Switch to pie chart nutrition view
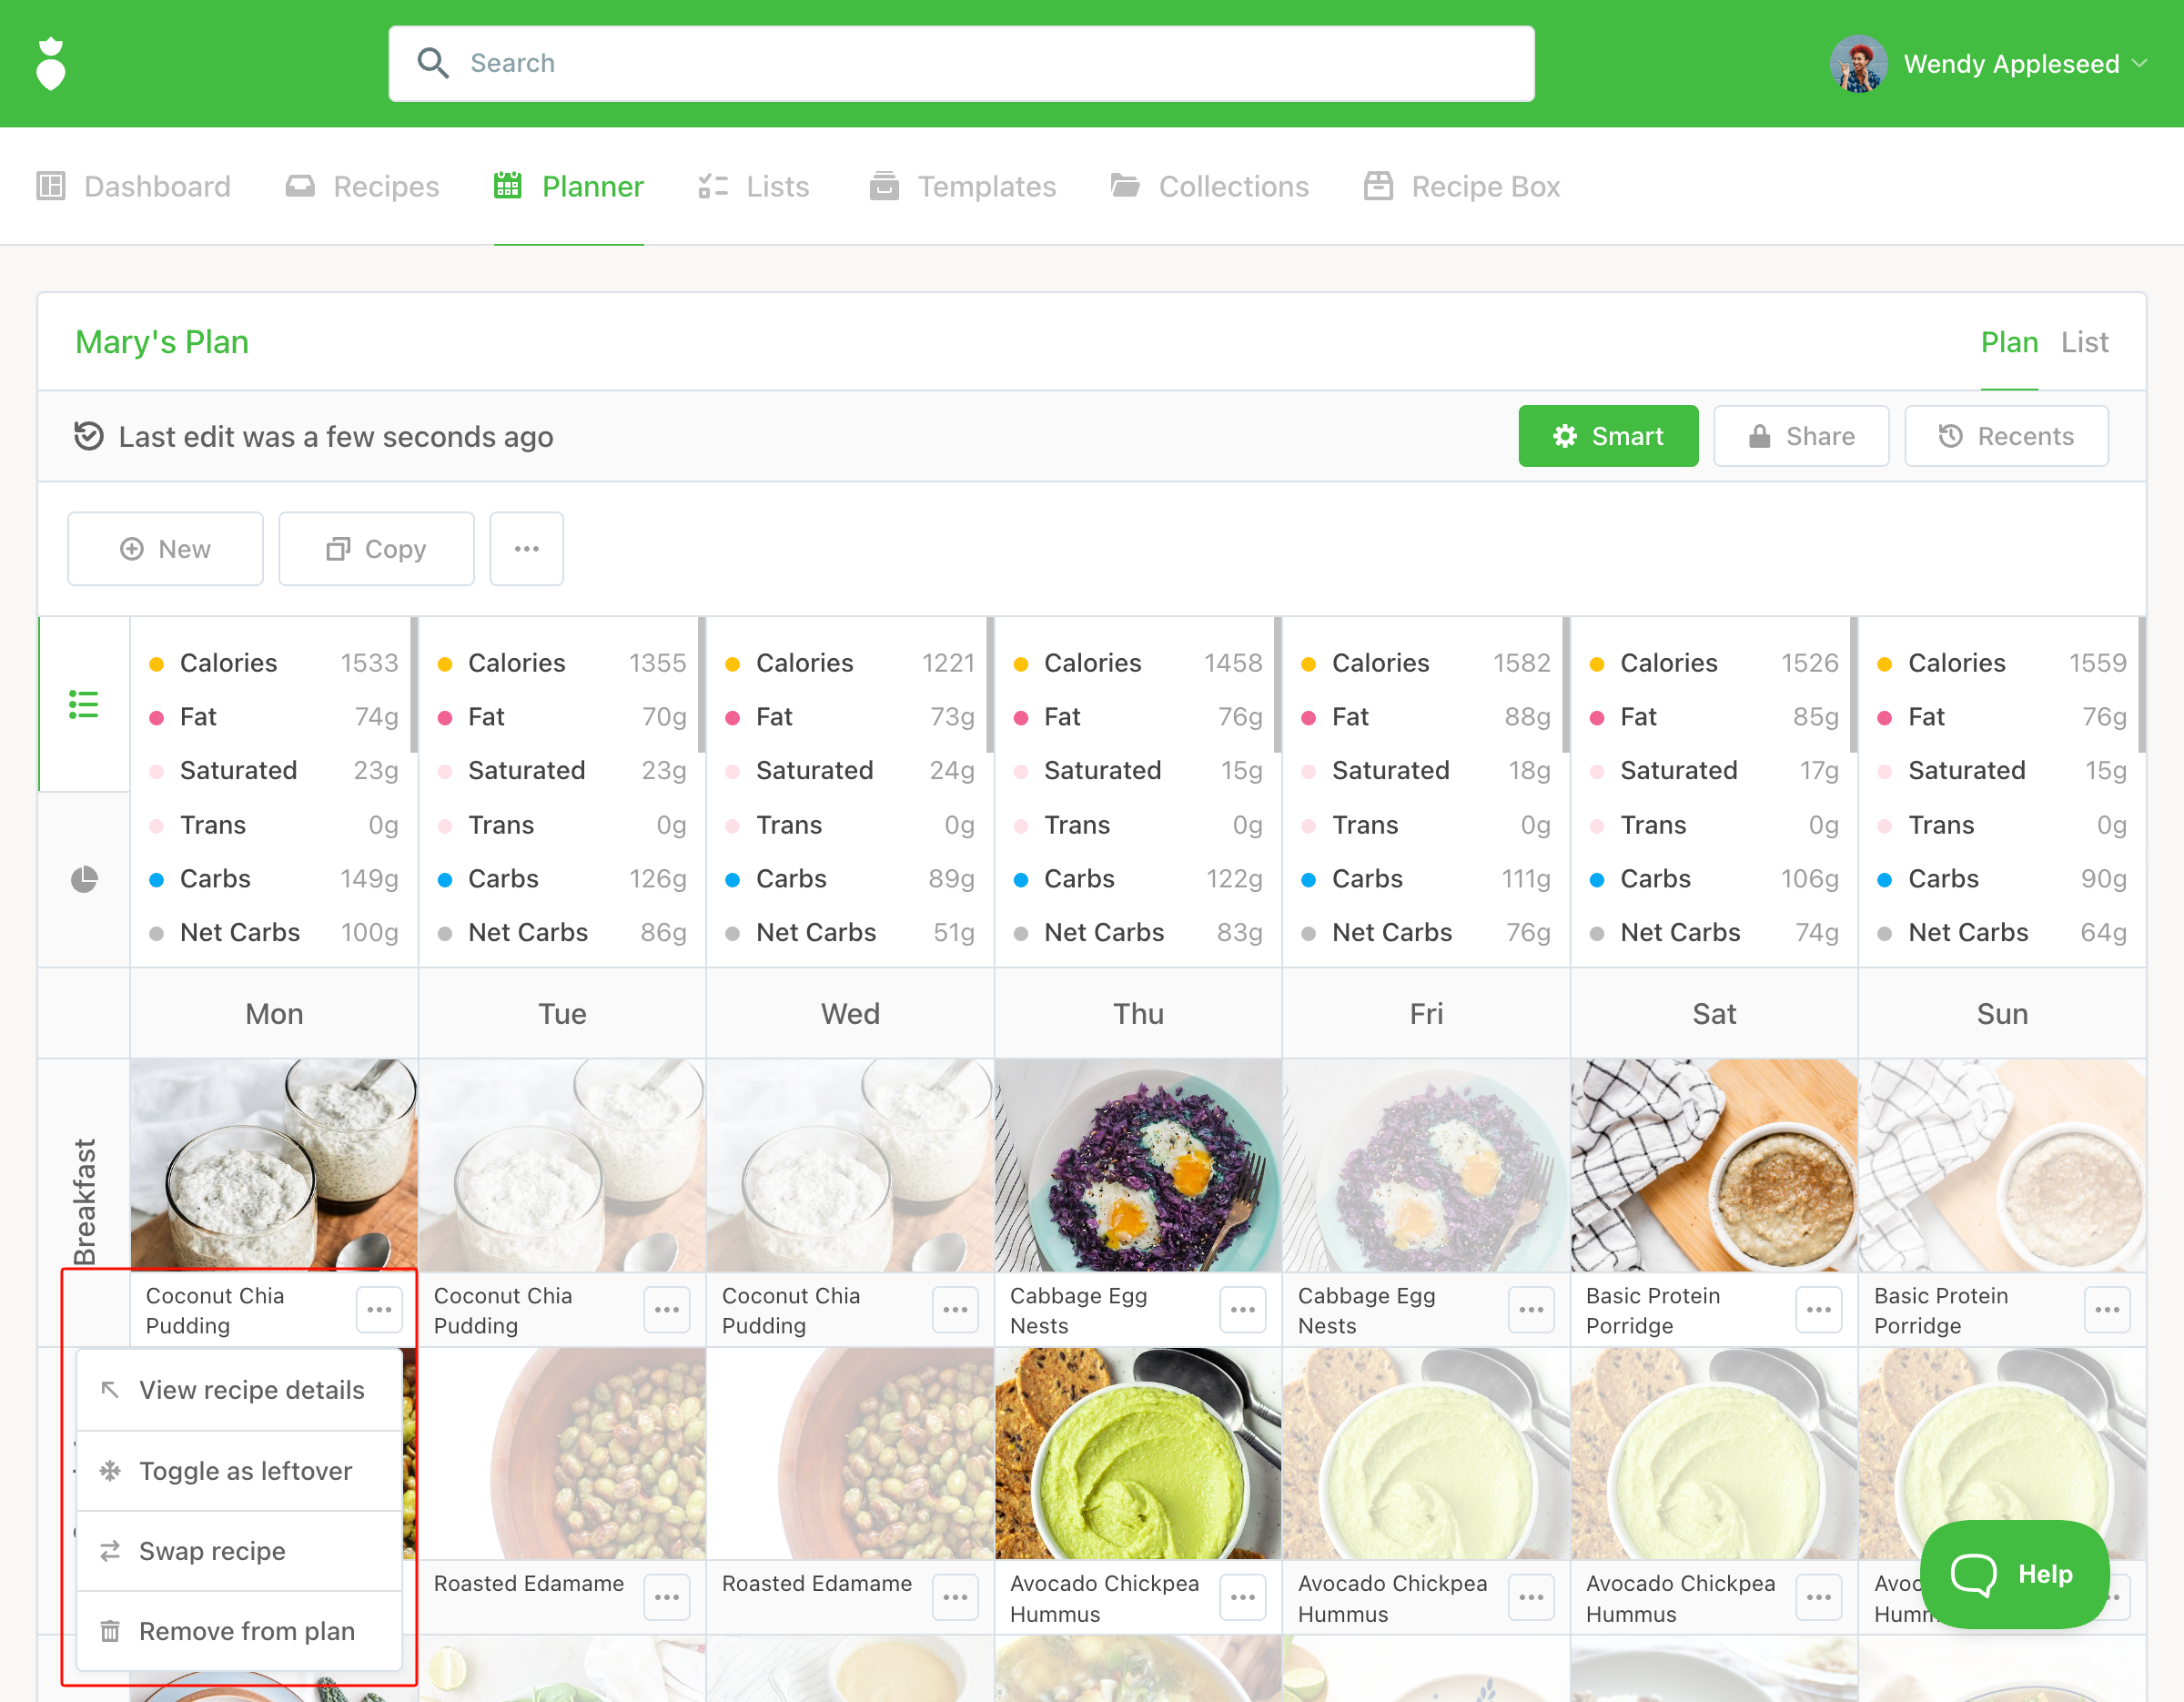This screenshot has height=1702, width=2184. pyautogui.click(x=84, y=879)
